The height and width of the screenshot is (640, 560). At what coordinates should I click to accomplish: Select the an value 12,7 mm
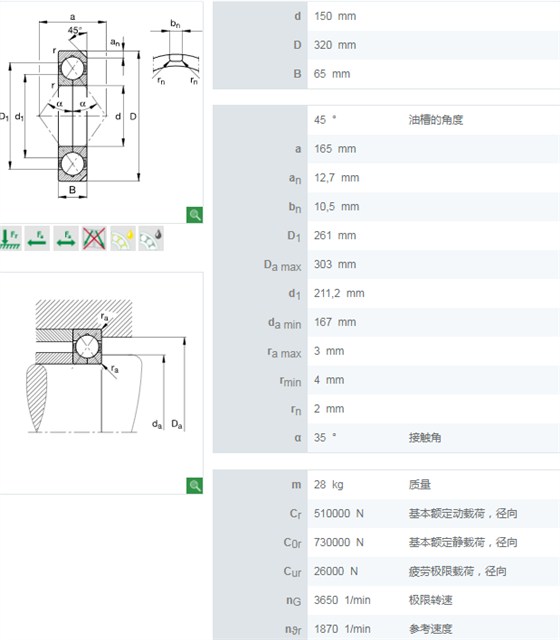coord(336,178)
